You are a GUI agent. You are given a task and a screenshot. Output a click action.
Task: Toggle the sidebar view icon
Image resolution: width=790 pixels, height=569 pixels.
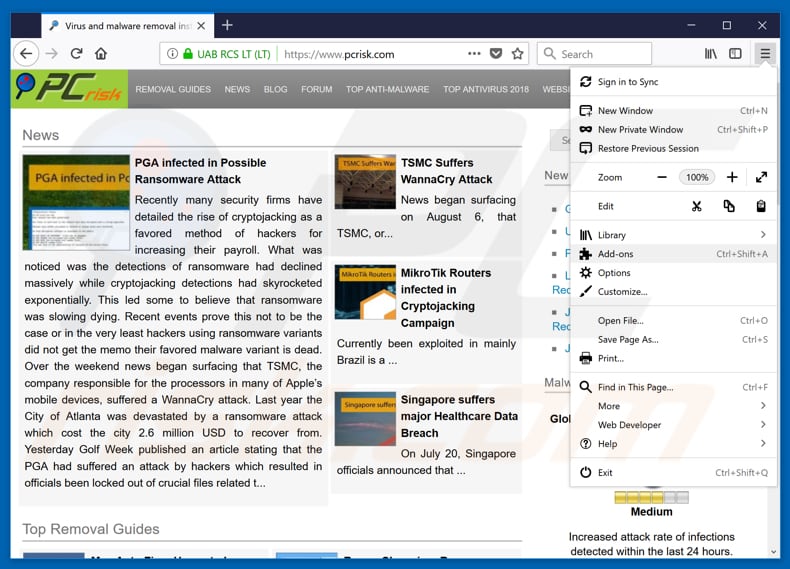coord(736,54)
